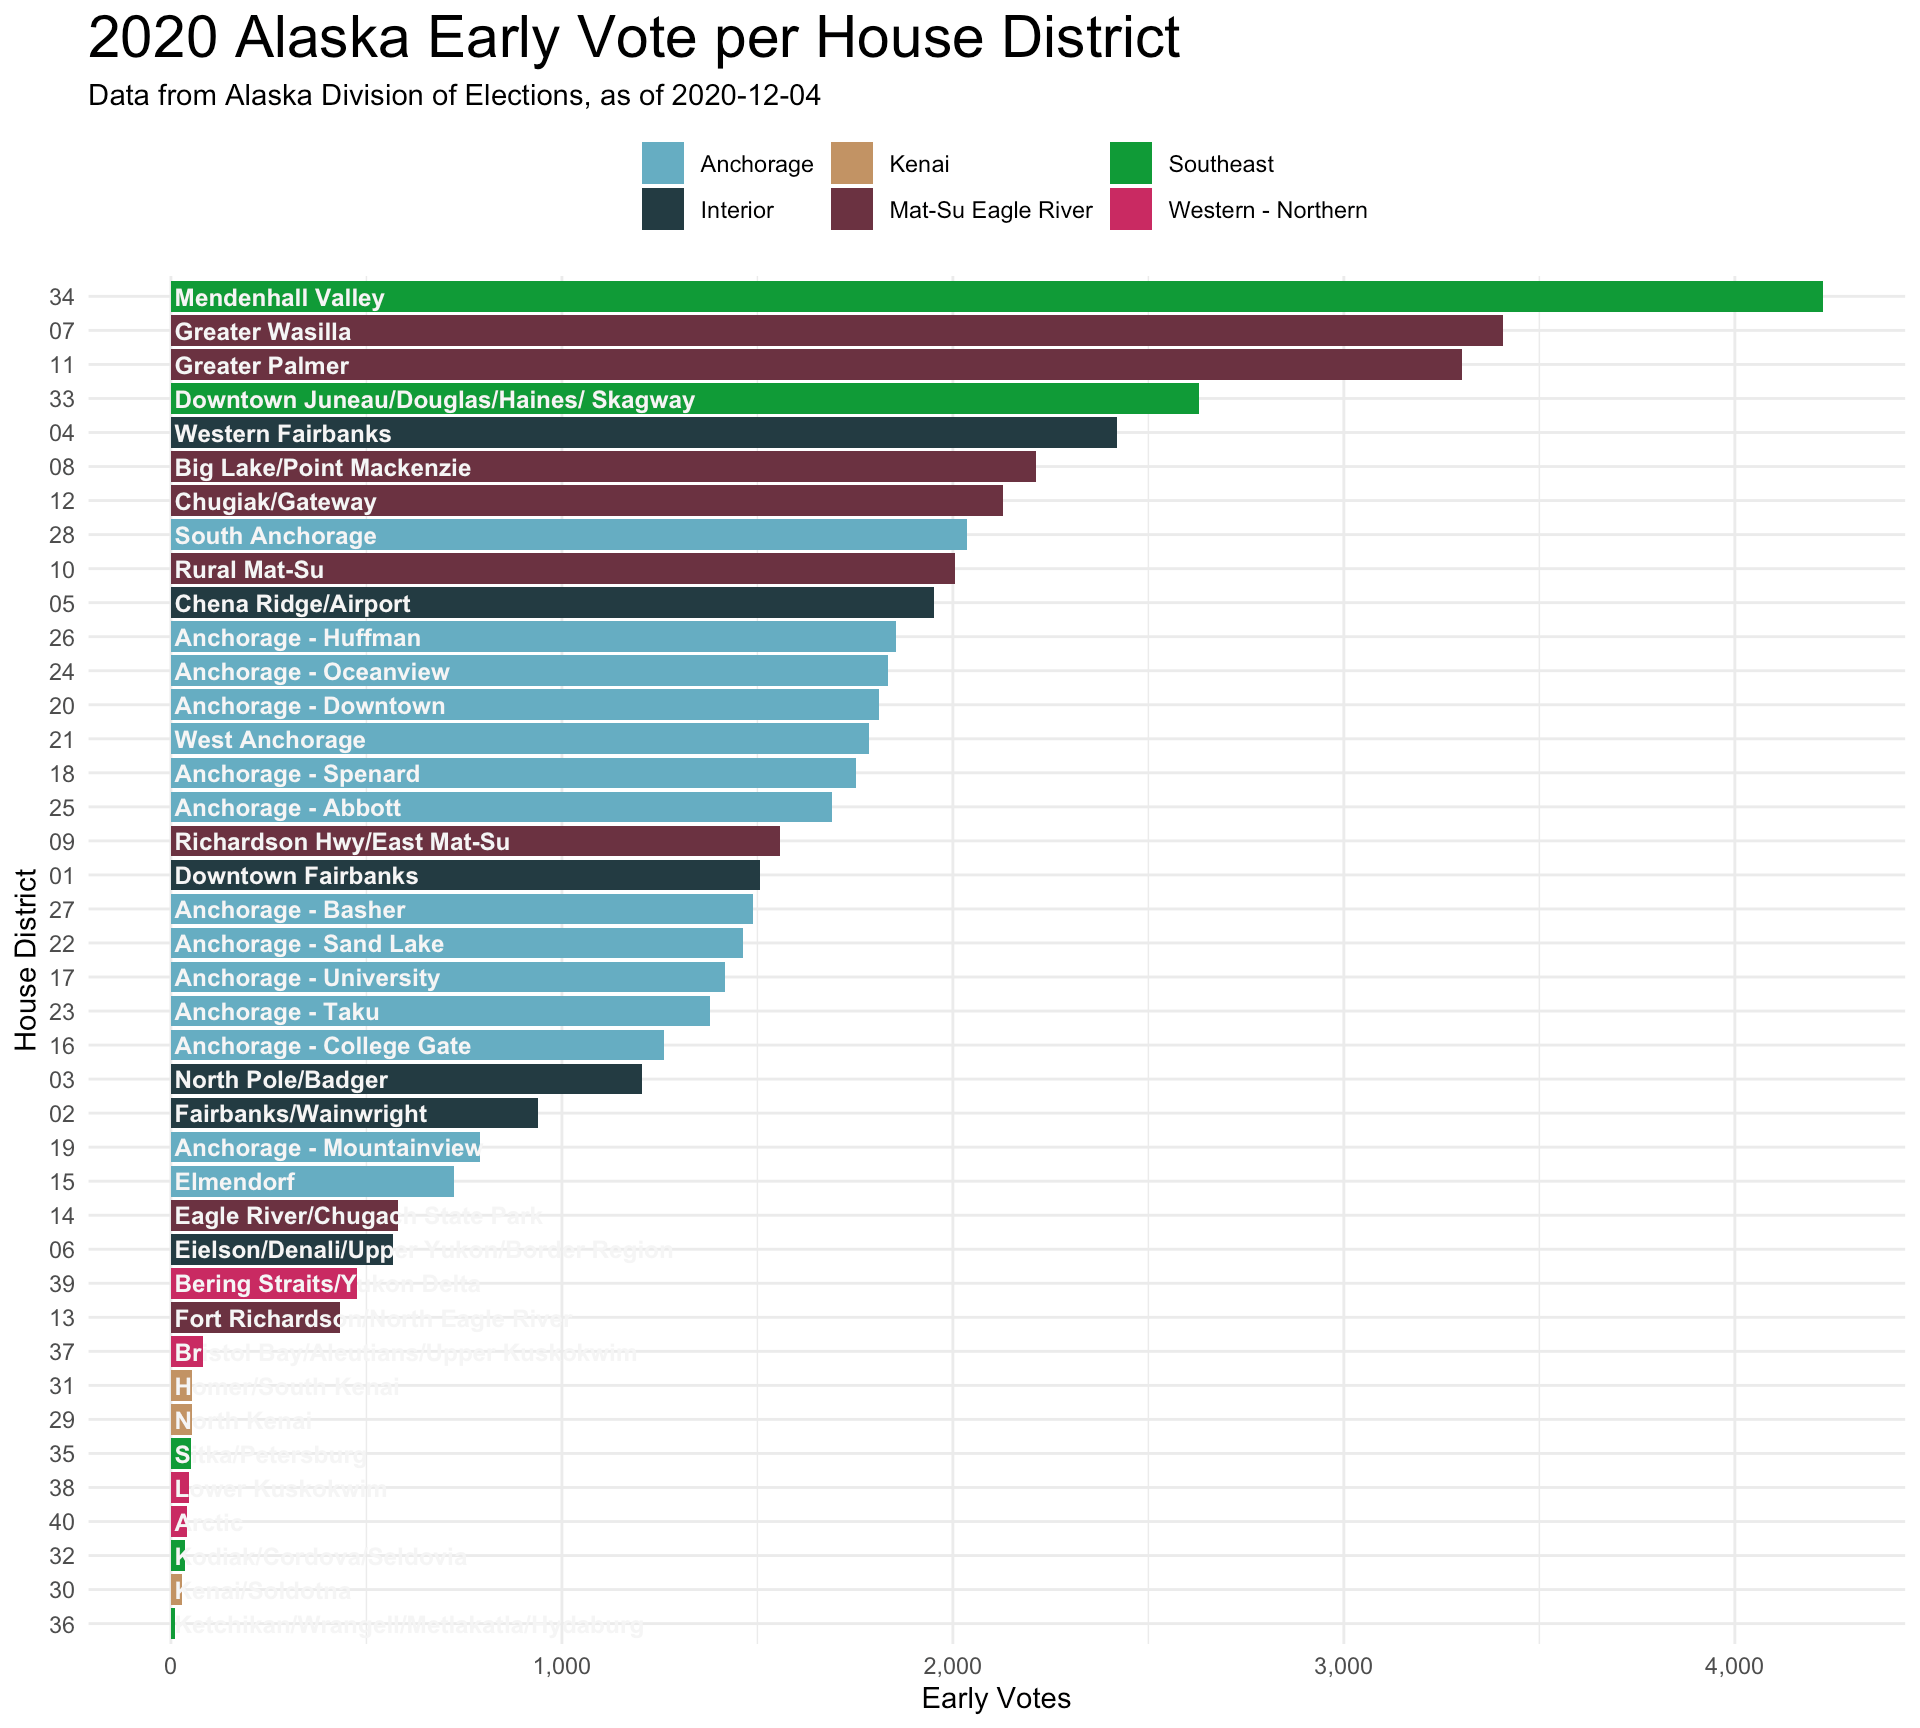Screen dimensions: 1920x1728
Task: Click the Interior legend color swatch
Action: pyautogui.click(x=663, y=210)
